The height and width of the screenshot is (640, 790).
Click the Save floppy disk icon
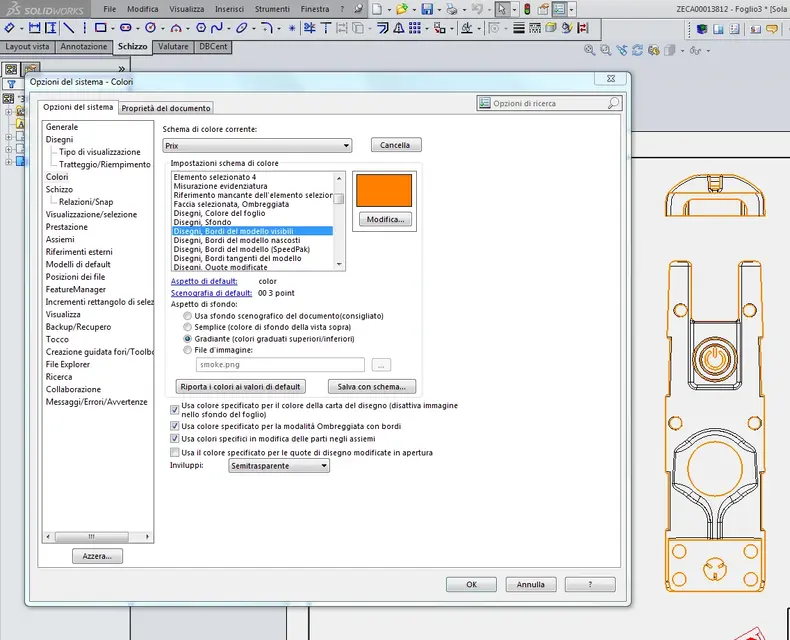pyautogui.click(x=427, y=9)
